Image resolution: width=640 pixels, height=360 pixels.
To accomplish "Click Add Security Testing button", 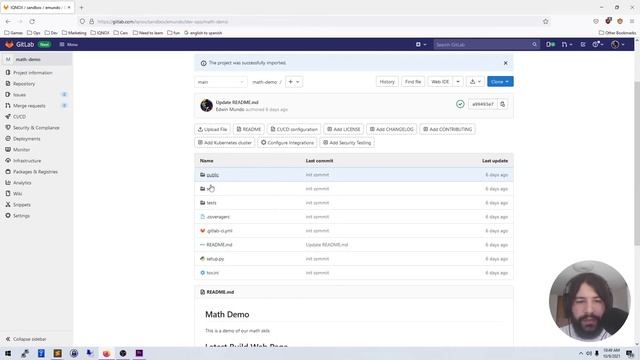I will tap(347, 143).
